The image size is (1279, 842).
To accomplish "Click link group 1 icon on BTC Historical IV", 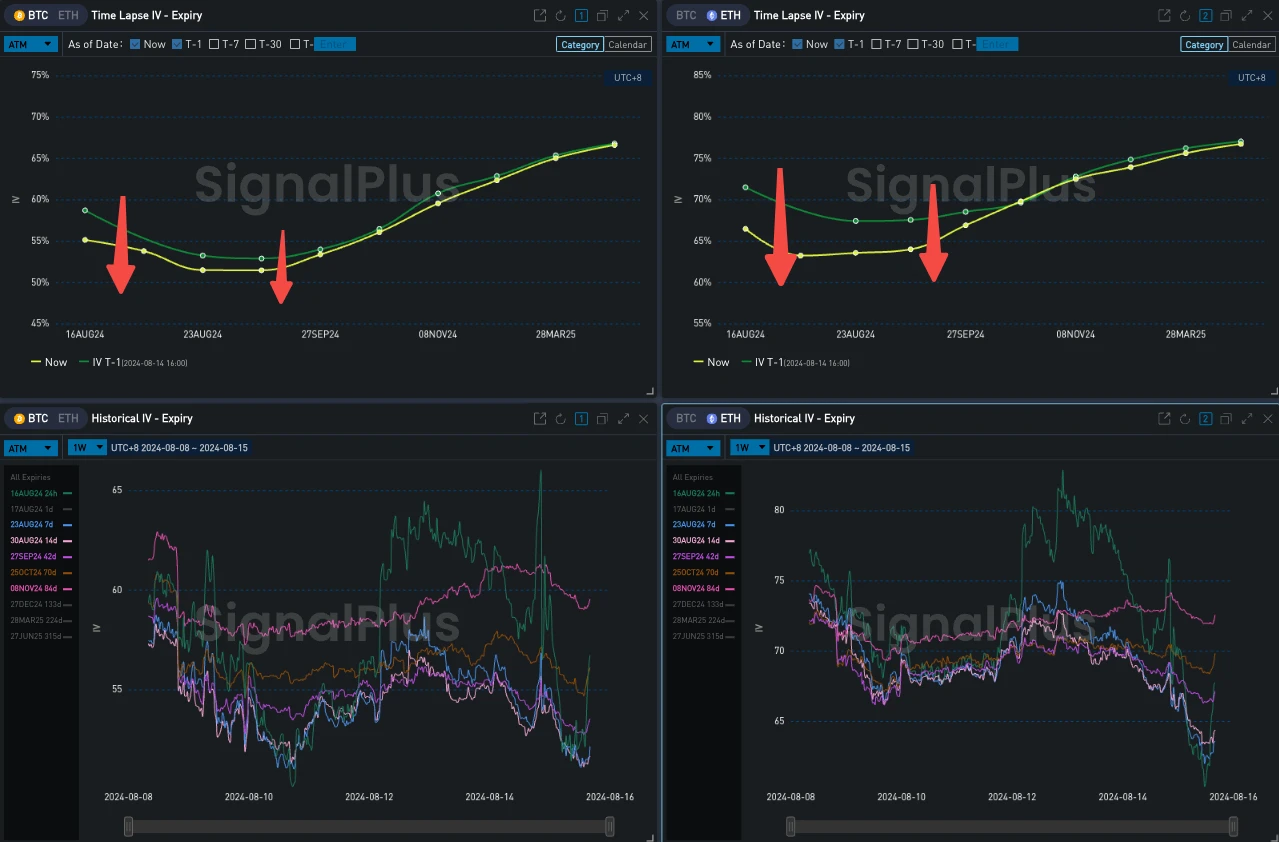I will (581, 419).
